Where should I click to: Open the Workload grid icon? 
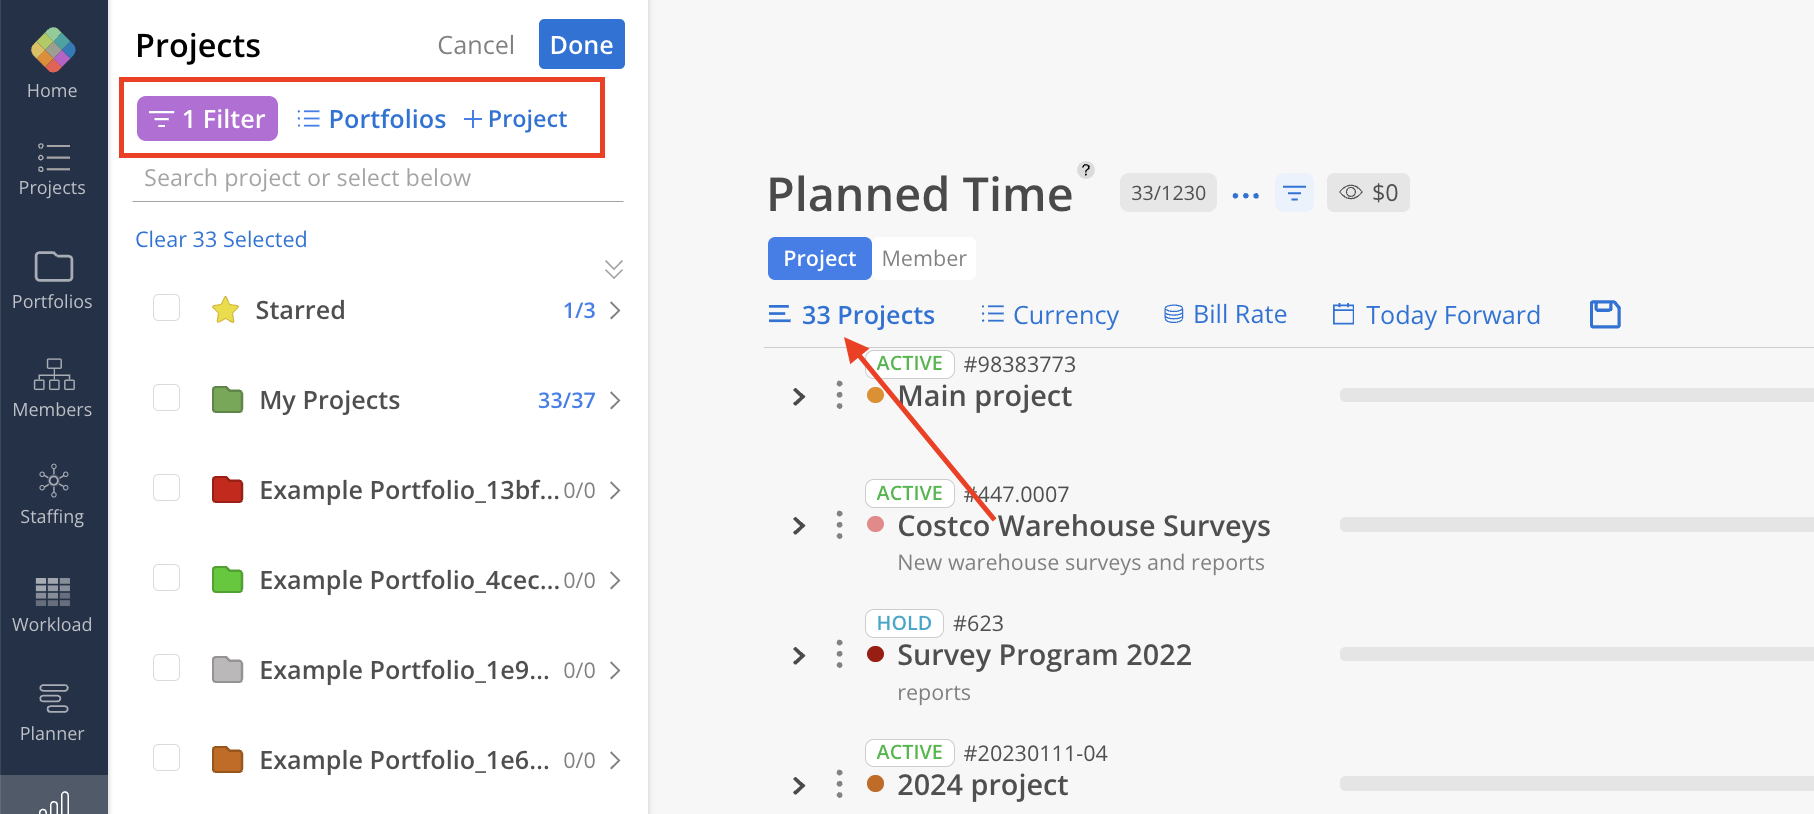coord(53,591)
